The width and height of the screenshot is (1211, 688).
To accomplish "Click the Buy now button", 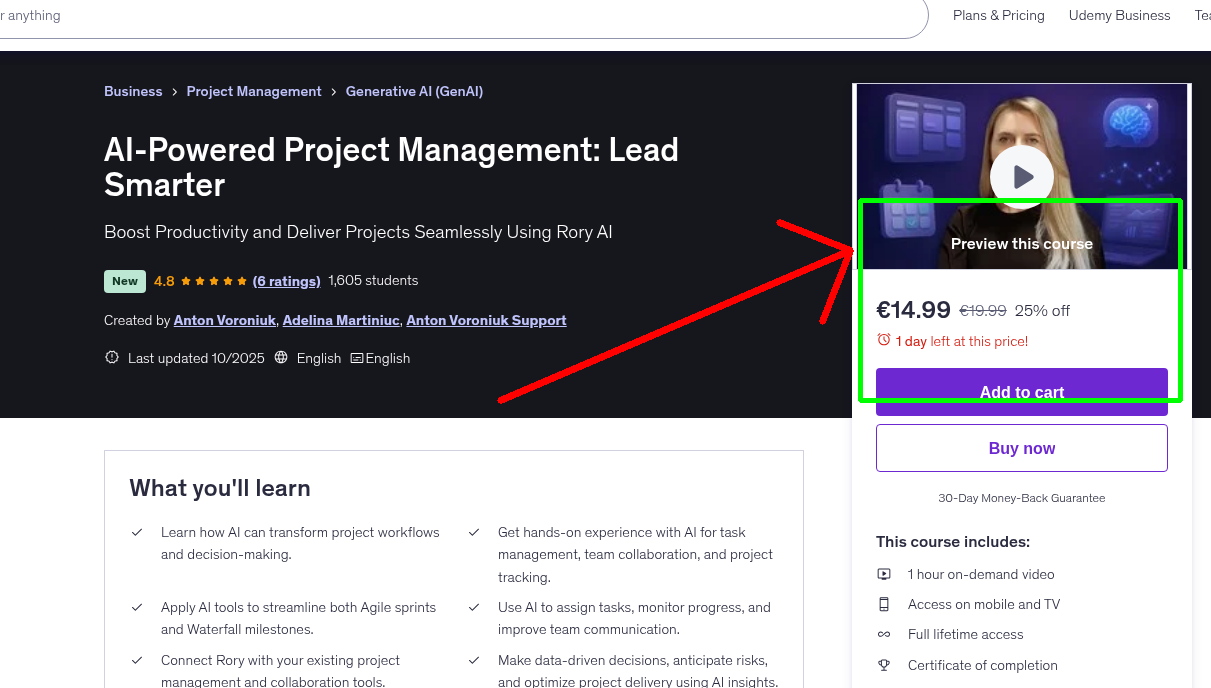I will 1021,447.
